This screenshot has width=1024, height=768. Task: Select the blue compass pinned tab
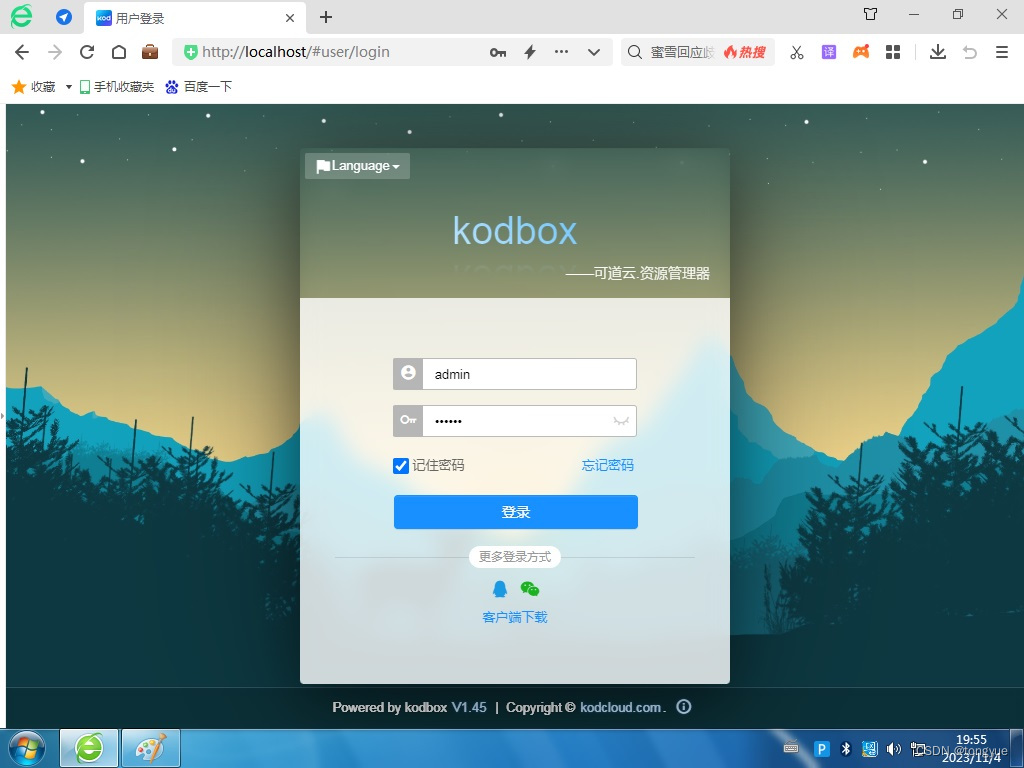(x=64, y=17)
